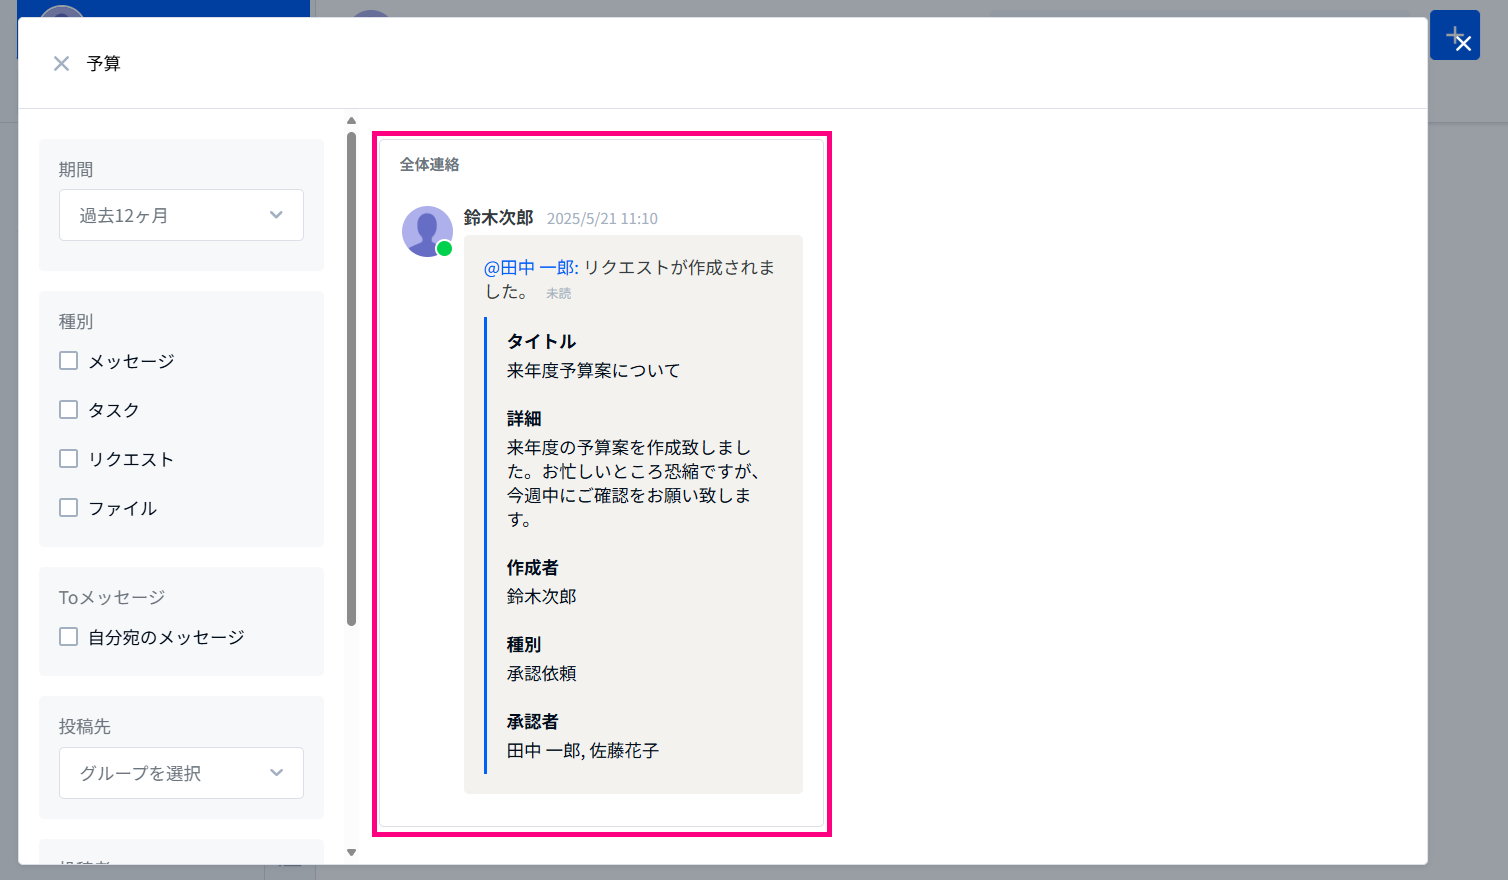This screenshot has width=1508, height=880.
Task: Open the グループを選択 dropdown
Action: pos(181,773)
